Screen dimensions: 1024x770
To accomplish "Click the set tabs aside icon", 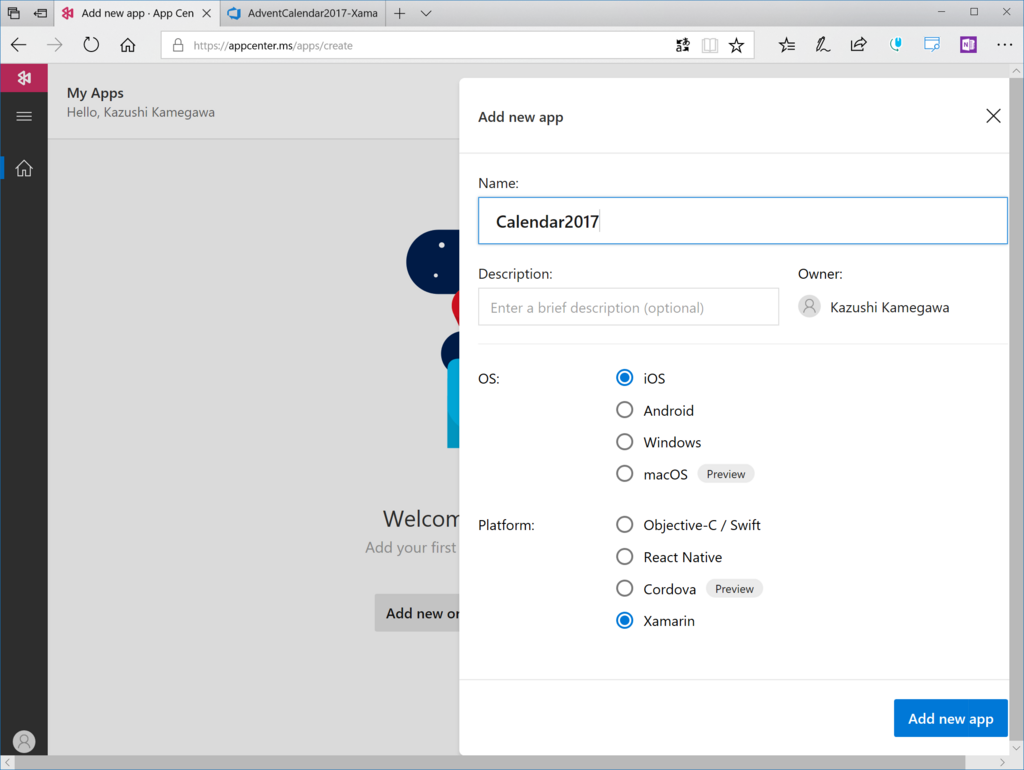I will pos(40,13).
